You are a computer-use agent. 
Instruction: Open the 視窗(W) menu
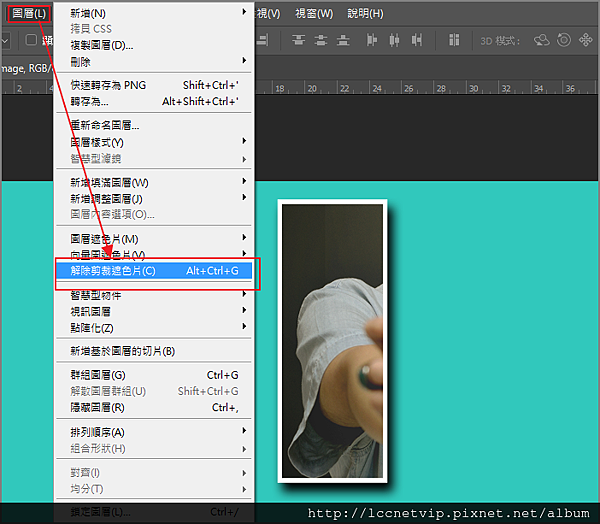[x=314, y=14]
